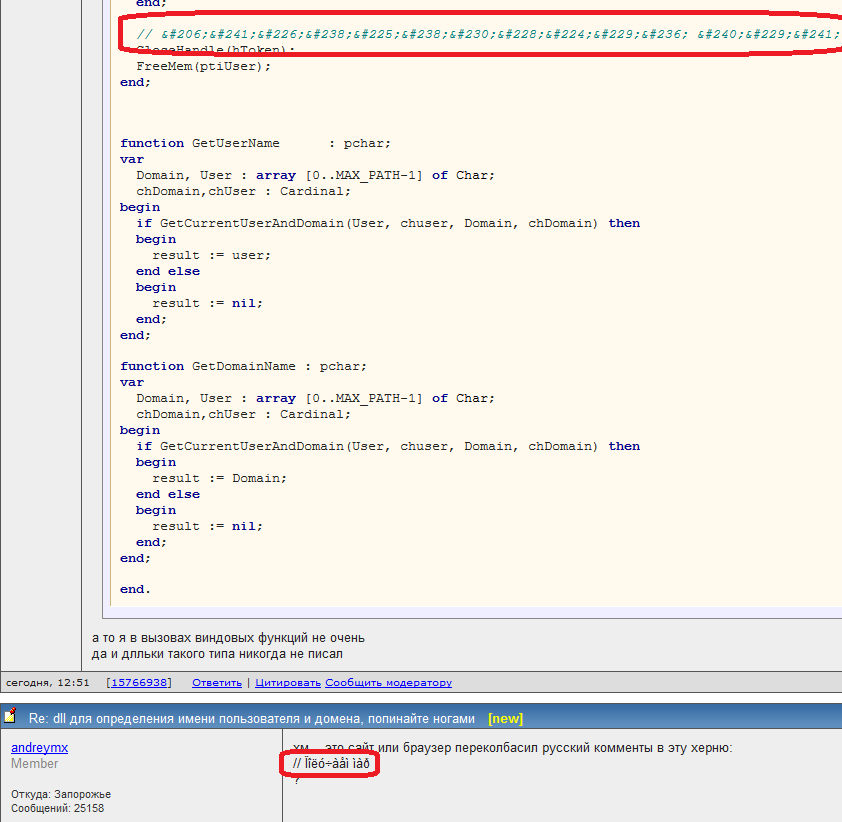842x822 pixels.
Task: Click the сегодня, 12:51 timestamp
Action: coord(48,683)
